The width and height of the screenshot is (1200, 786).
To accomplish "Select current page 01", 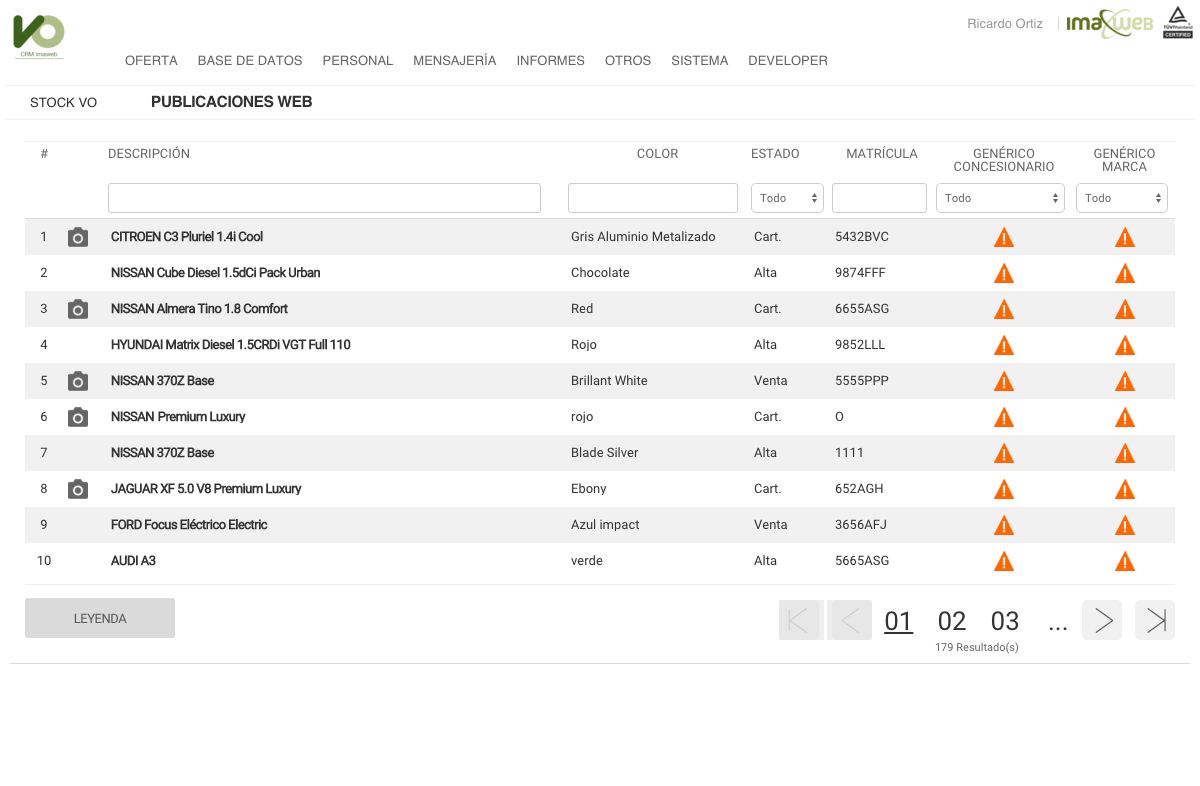I will (899, 621).
